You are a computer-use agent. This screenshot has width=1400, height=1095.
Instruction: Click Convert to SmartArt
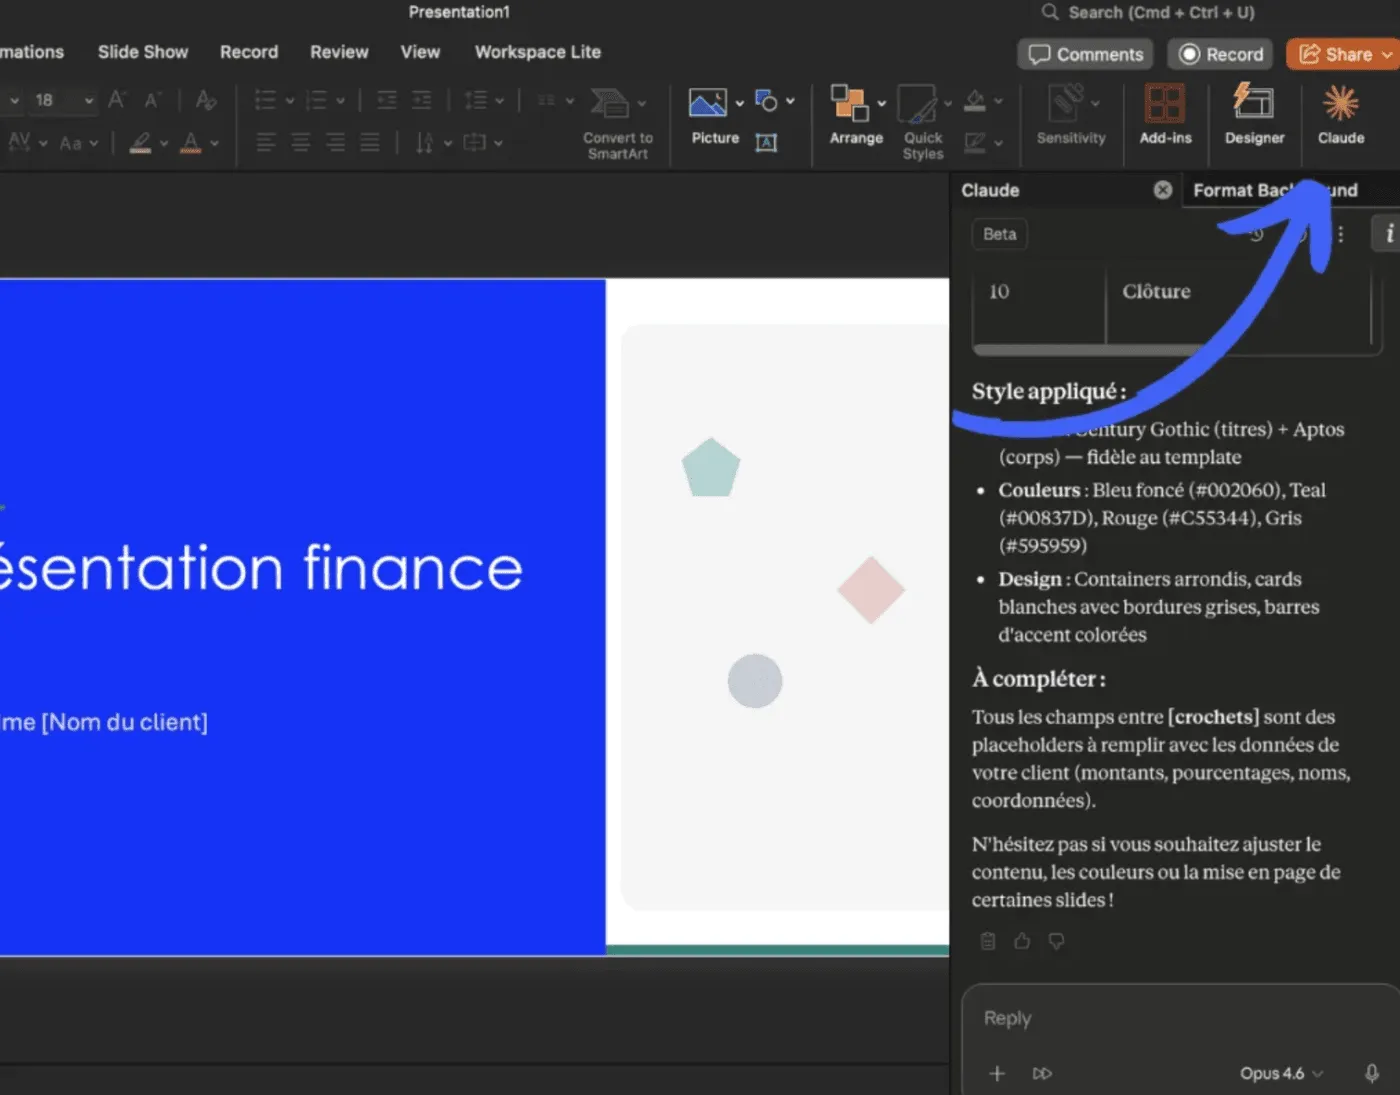click(x=617, y=122)
